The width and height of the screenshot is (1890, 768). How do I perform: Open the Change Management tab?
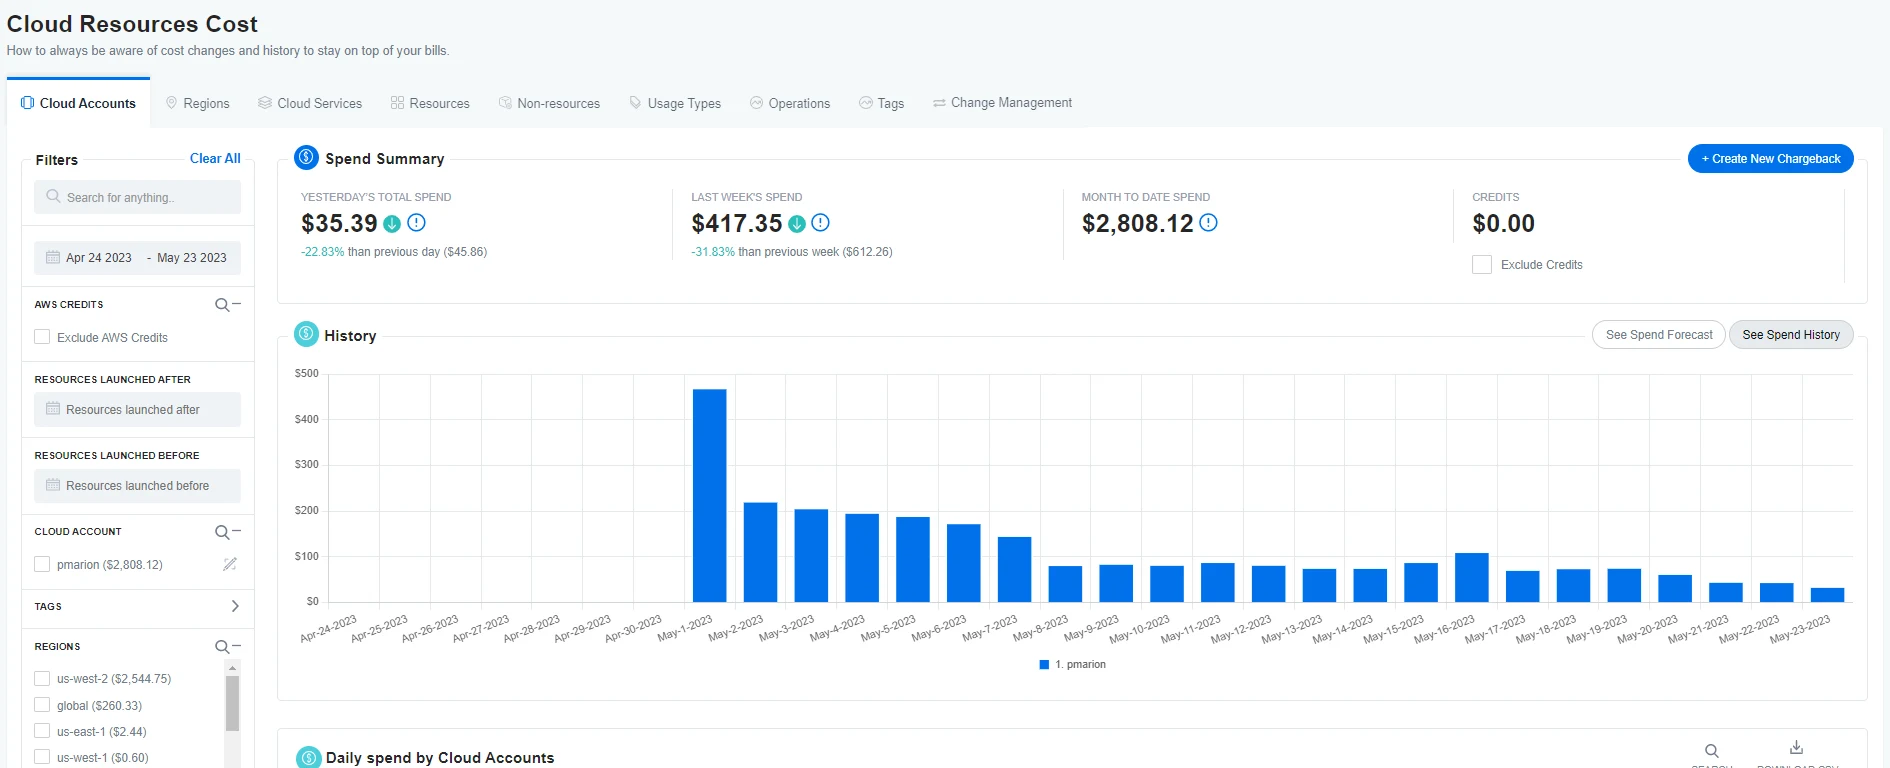(x=1002, y=103)
